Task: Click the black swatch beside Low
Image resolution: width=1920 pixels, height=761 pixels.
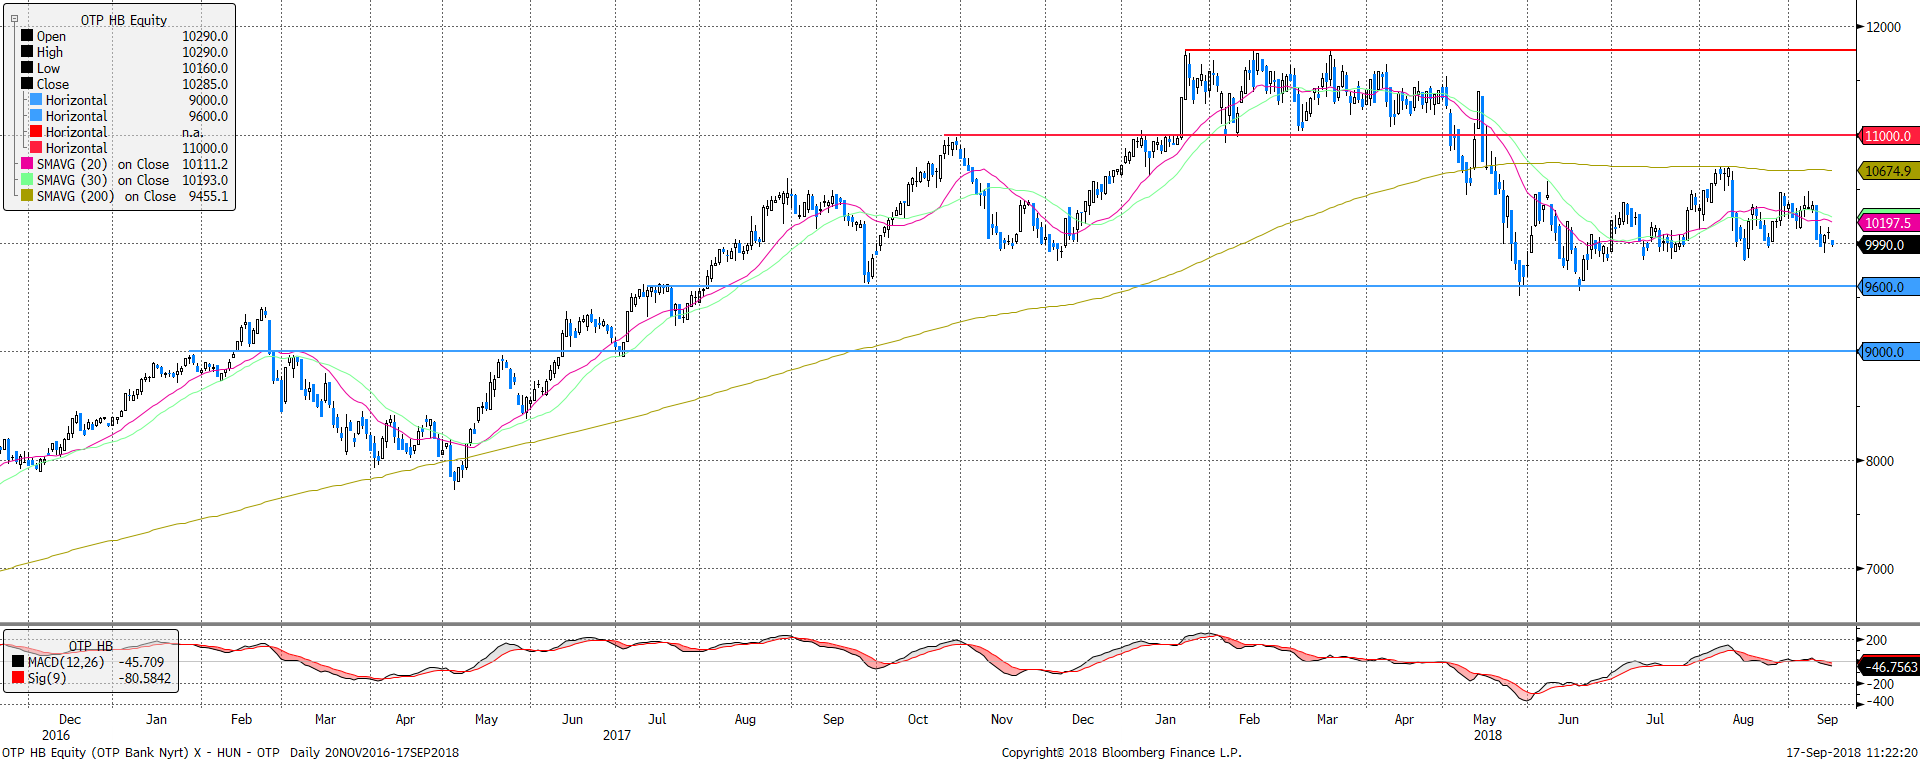Action: pos(27,68)
